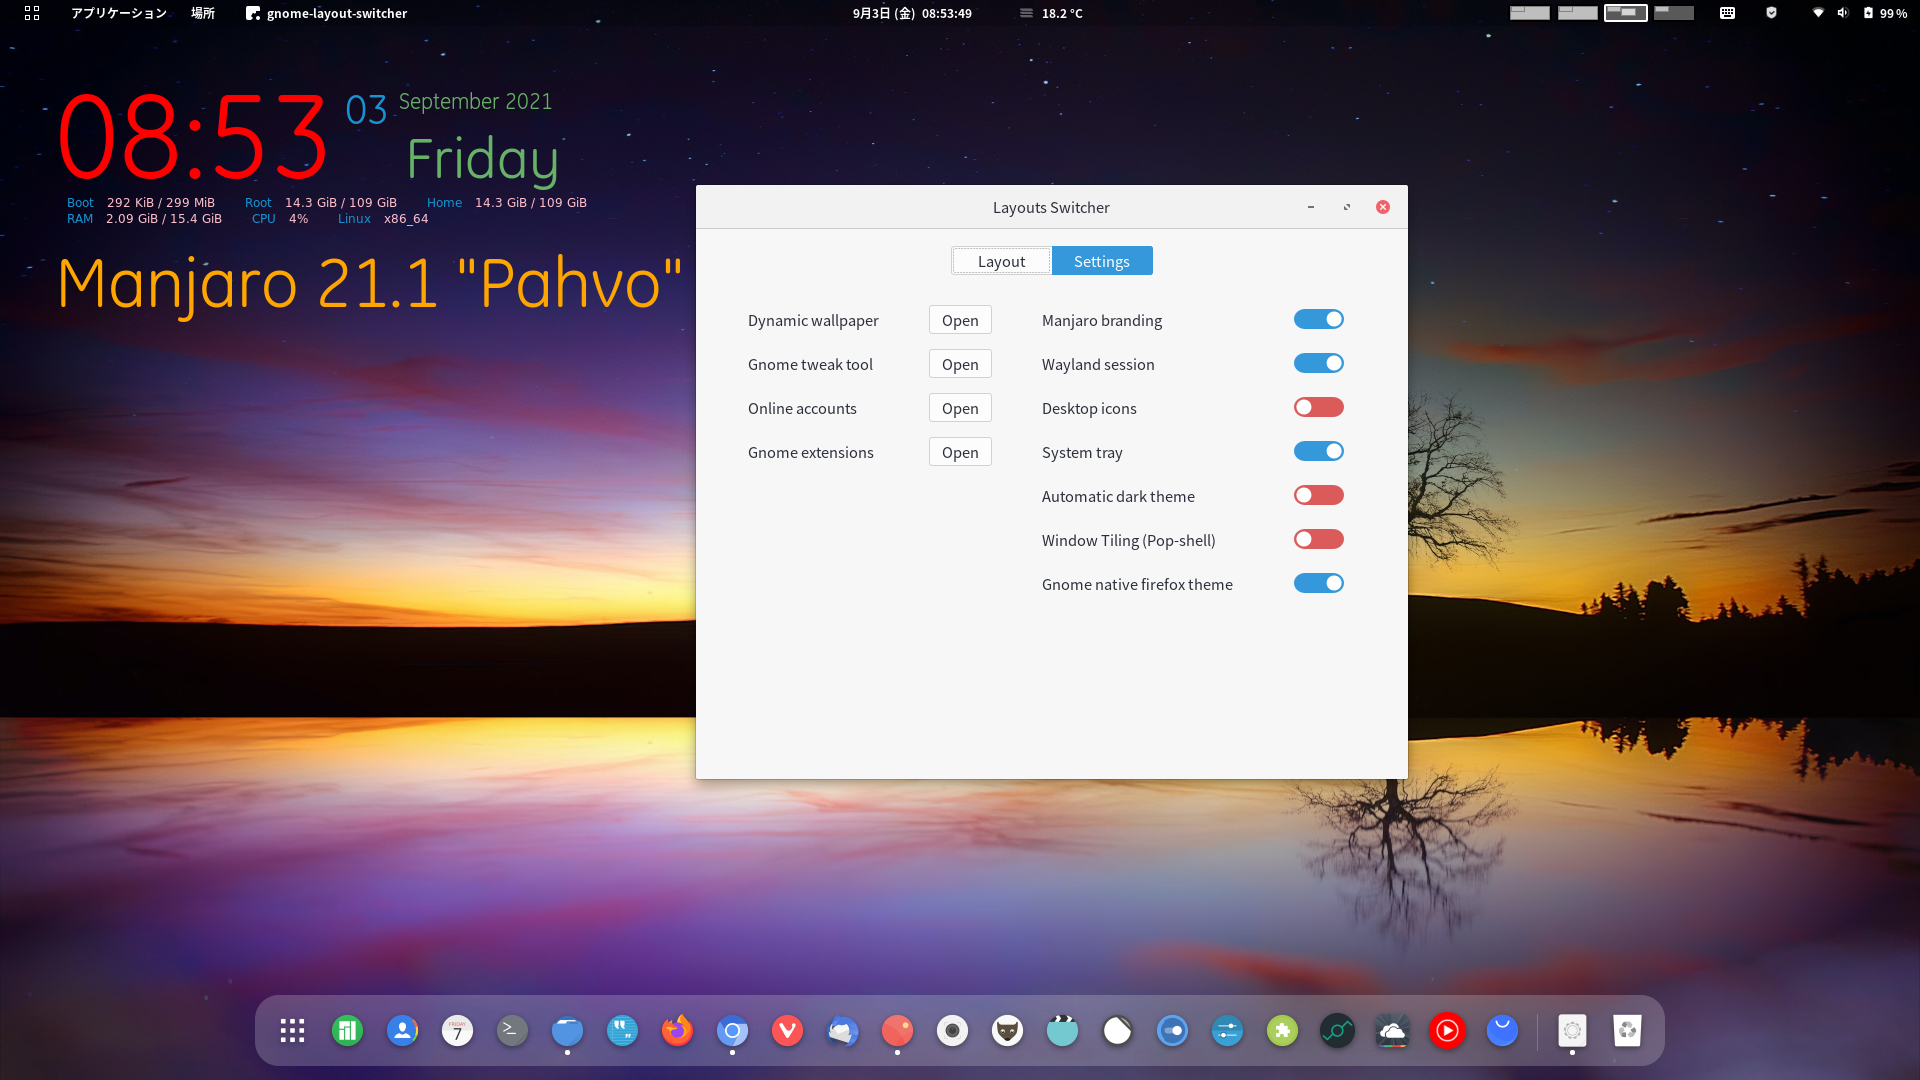Image resolution: width=1920 pixels, height=1080 pixels.
Task: Open the green extensions puzzle icon
Action: (x=1282, y=1031)
